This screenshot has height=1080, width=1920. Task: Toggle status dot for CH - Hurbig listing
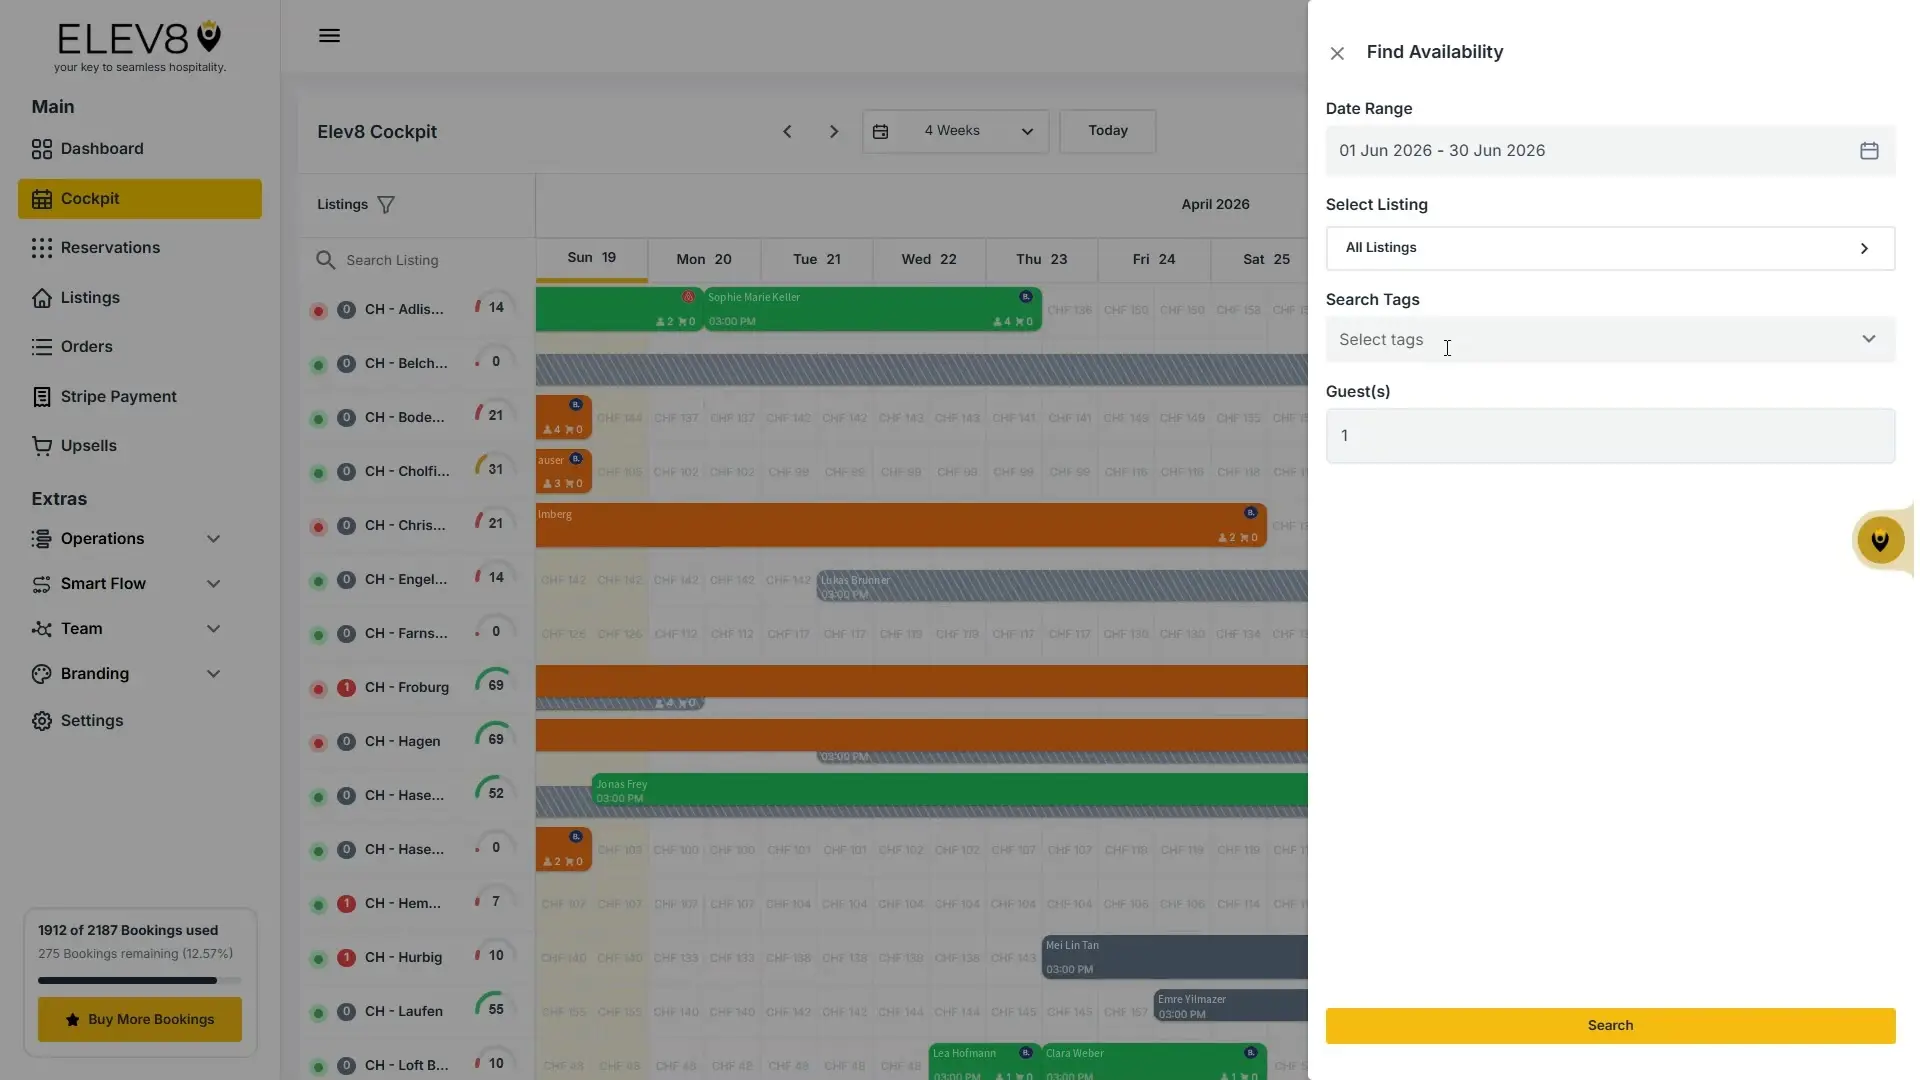pyautogui.click(x=318, y=959)
